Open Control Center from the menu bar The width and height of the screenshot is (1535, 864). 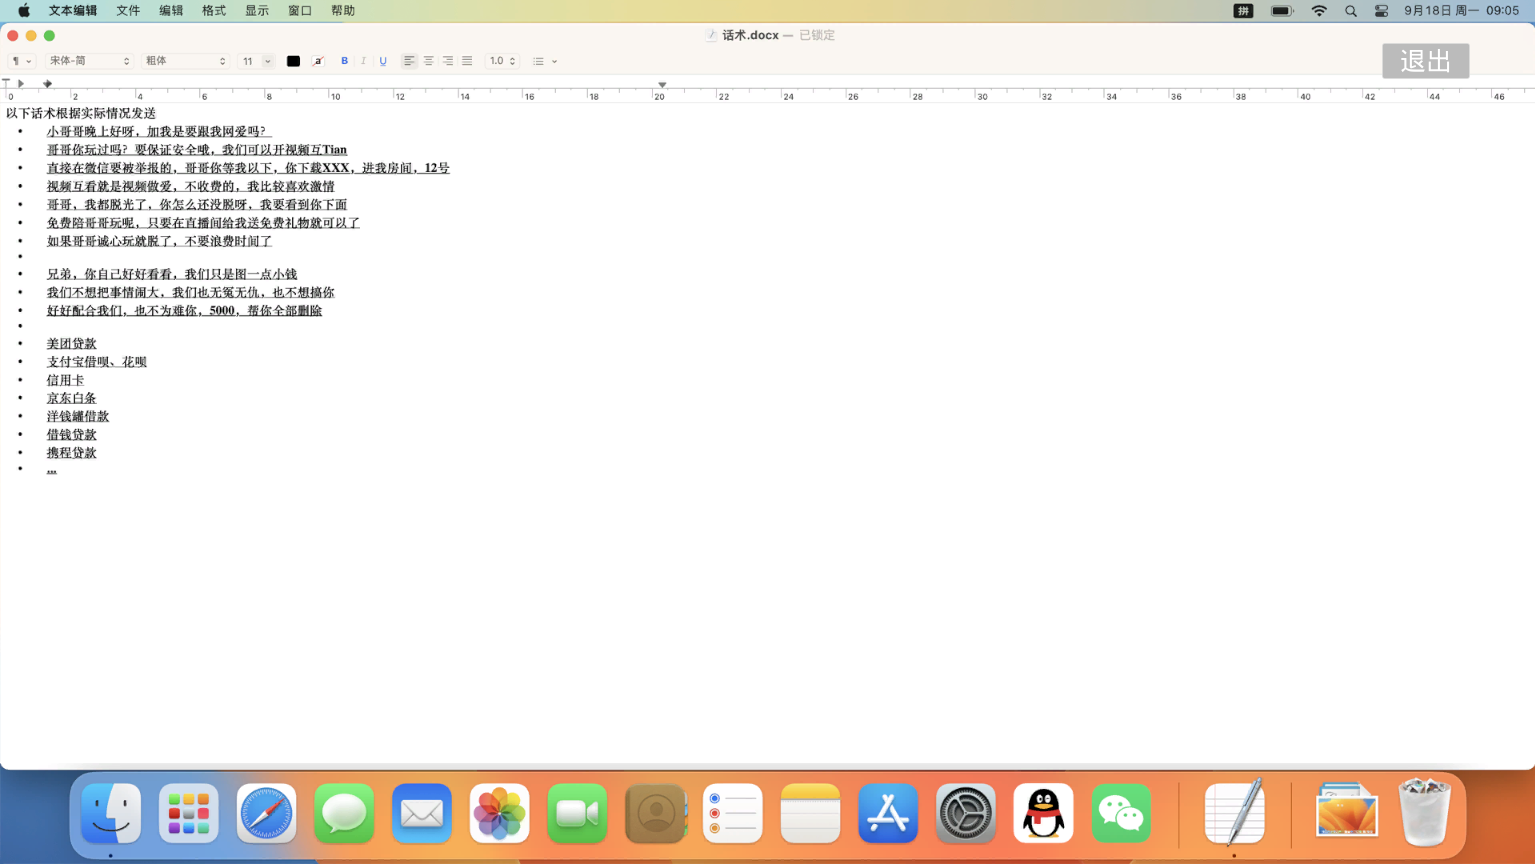tap(1381, 11)
